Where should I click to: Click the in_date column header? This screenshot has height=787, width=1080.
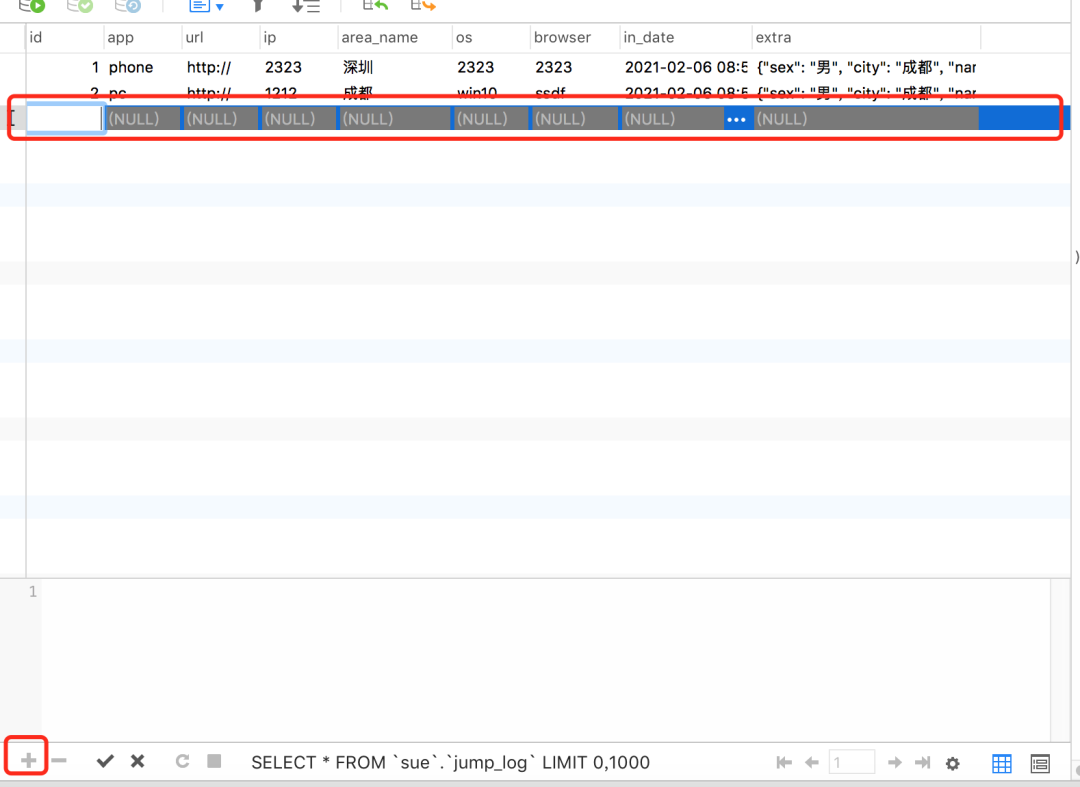tap(686, 38)
